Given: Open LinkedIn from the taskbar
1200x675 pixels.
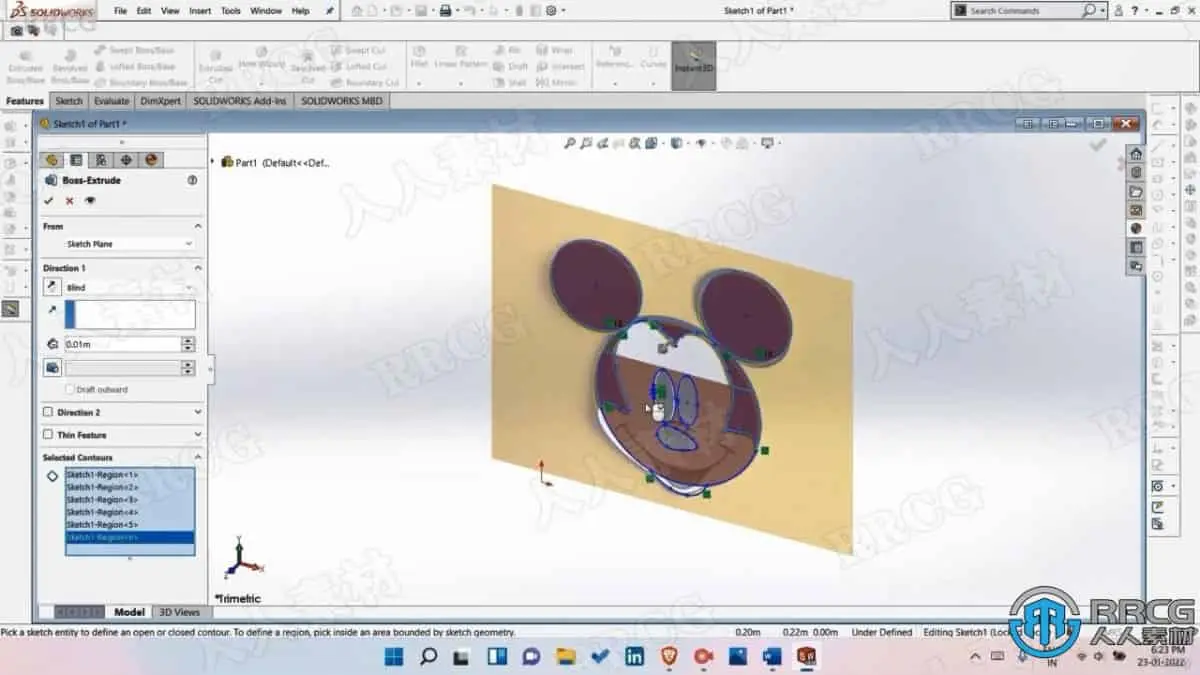Looking at the screenshot, I should [634, 657].
